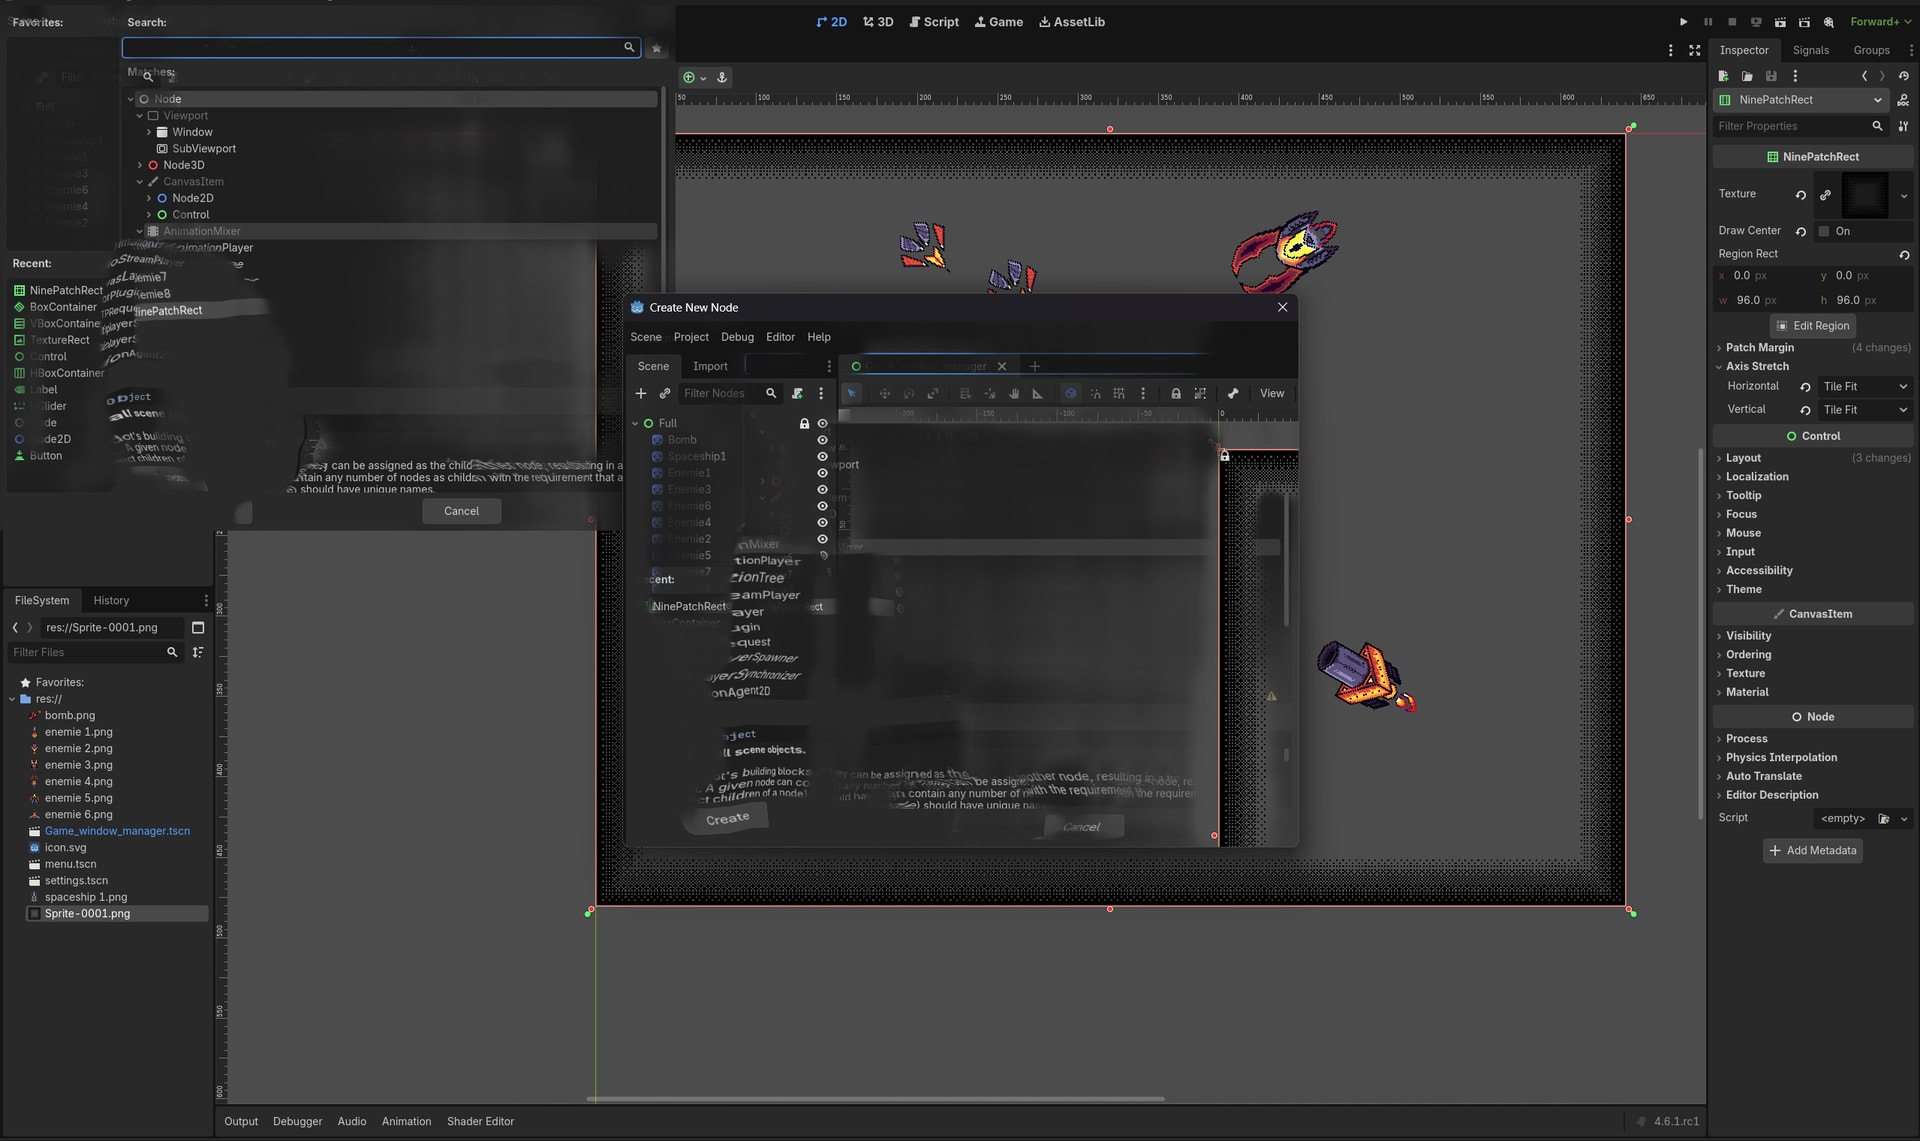Open the Forward+ renderer dropdown
Image resolution: width=1920 pixels, height=1141 pixels.
(1880, 22)
